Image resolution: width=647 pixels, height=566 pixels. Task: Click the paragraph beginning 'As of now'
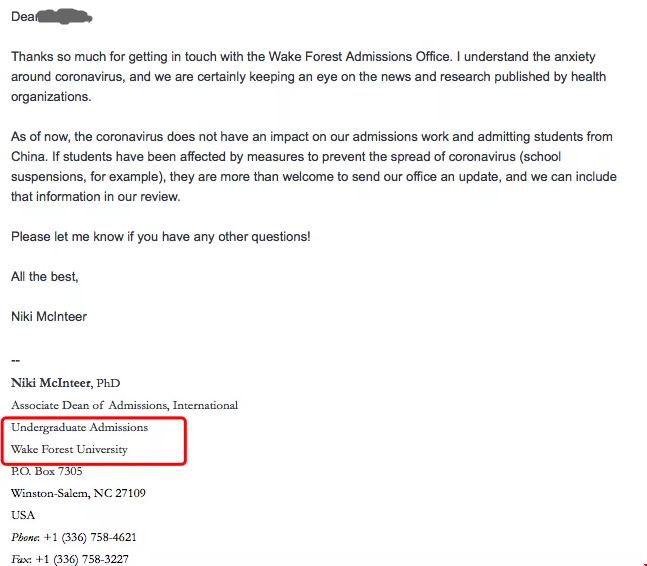coord(314,167)
